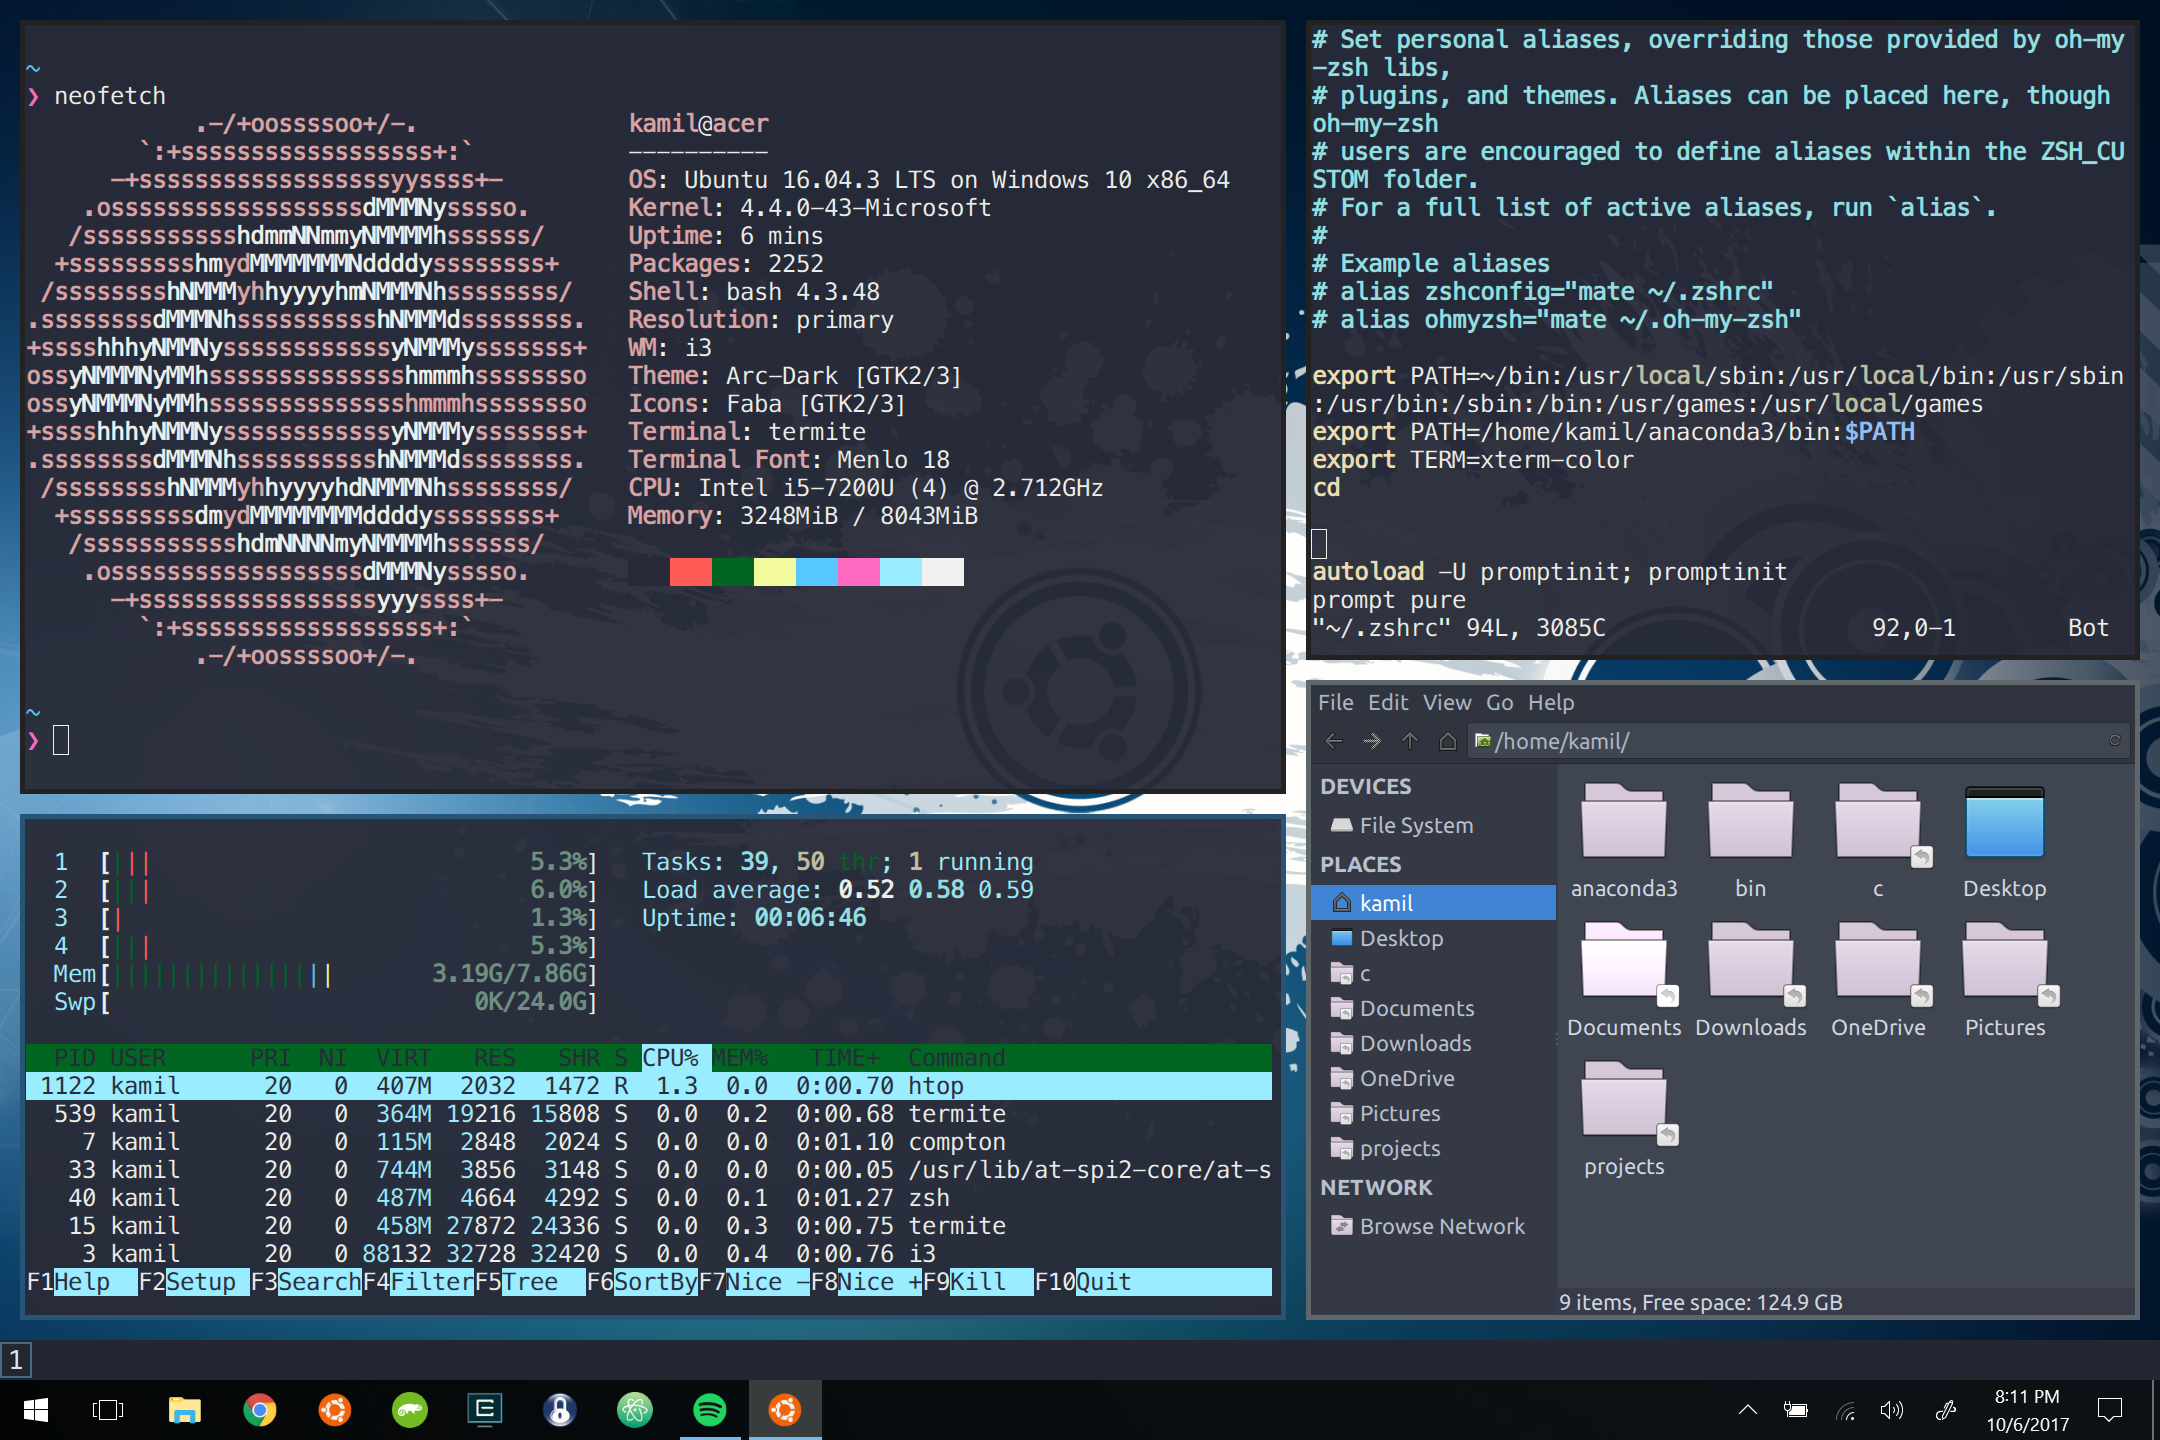The width and height of the screenshot is (2160, 1440).
Task: Select the compton process row in htop
Action: tap(649, 1142)
